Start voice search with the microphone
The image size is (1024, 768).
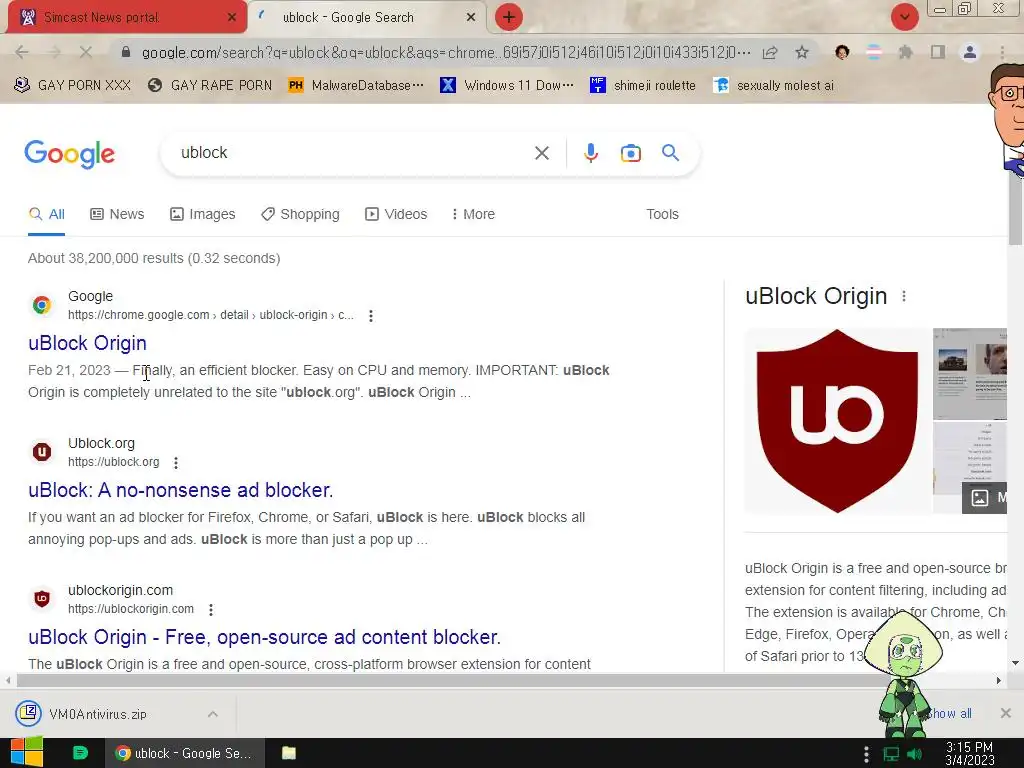coord(590,153)
